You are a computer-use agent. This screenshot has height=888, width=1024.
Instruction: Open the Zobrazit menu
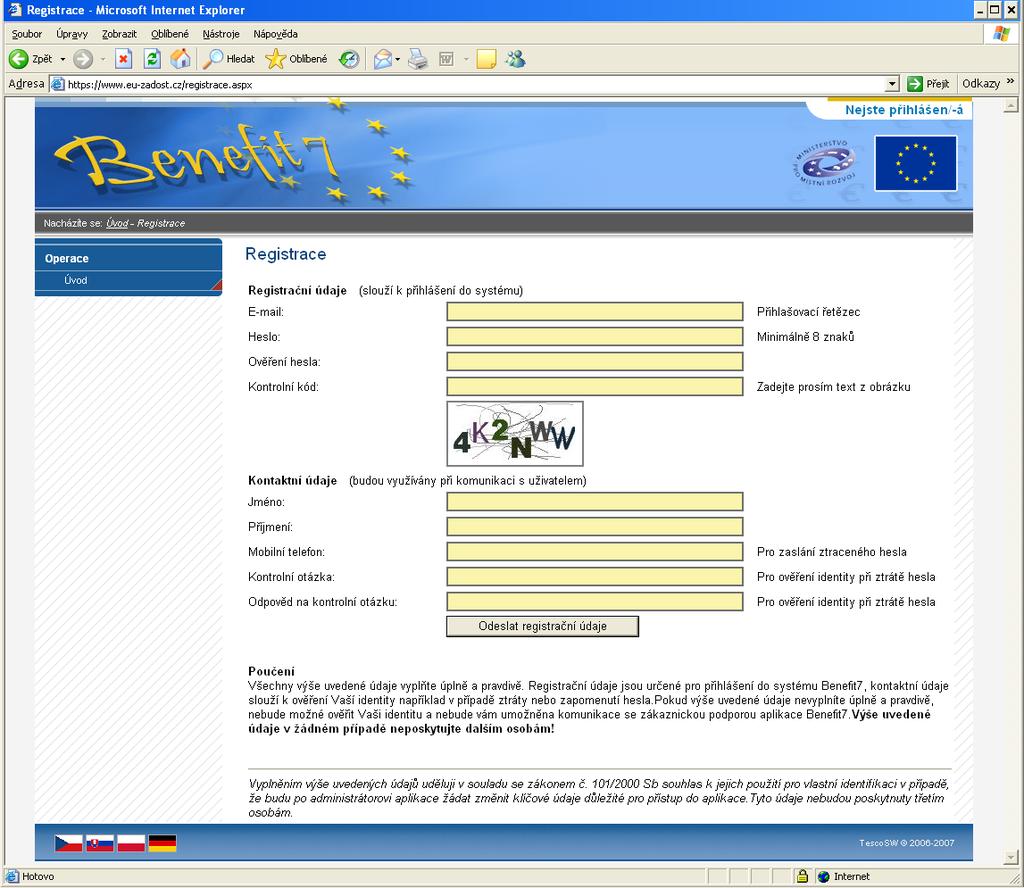tap(120, 34)
